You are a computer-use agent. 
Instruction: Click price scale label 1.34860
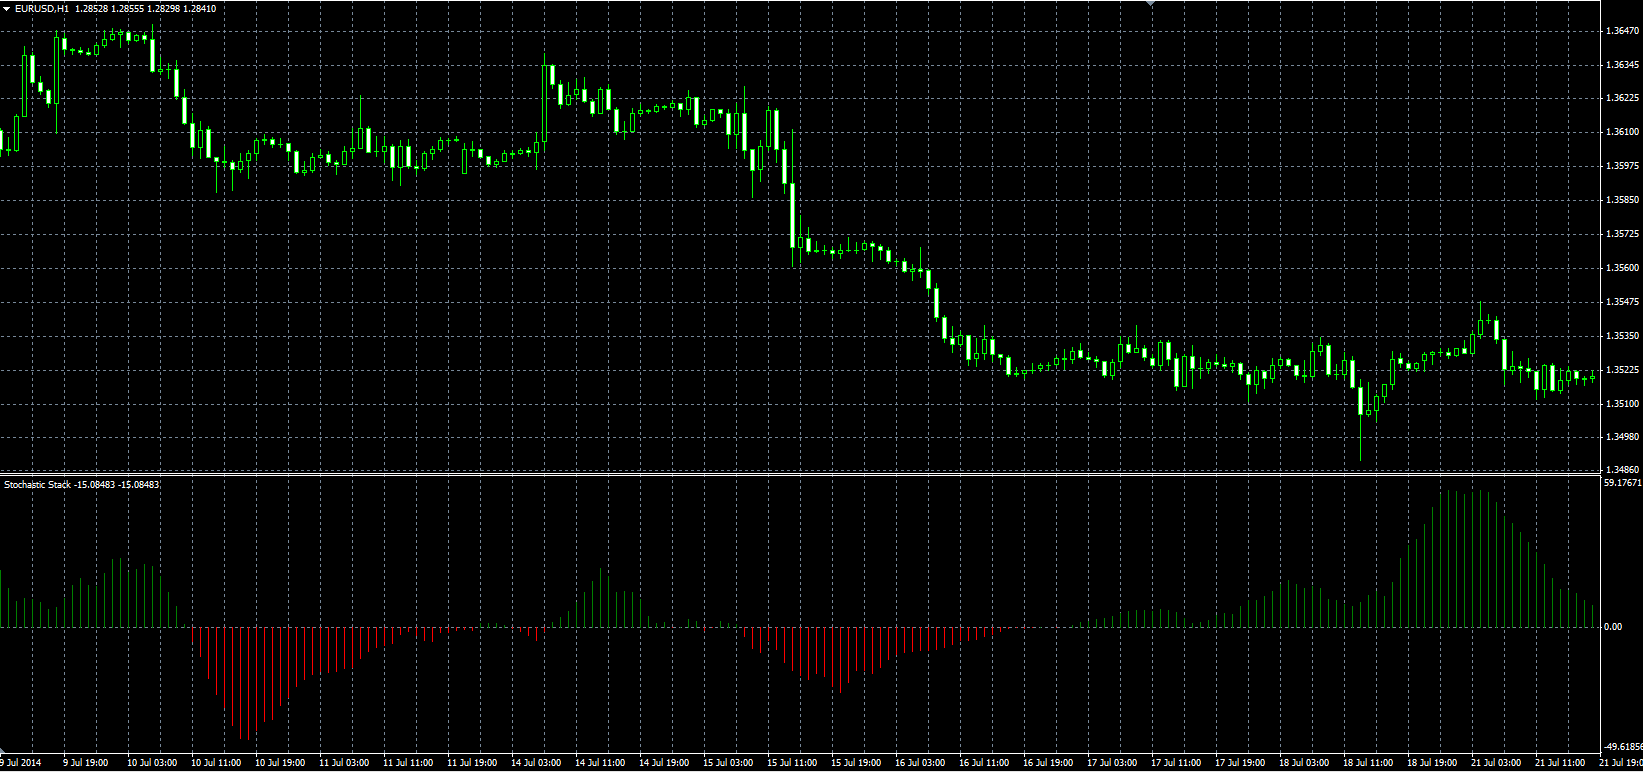tap(1621, 469)
